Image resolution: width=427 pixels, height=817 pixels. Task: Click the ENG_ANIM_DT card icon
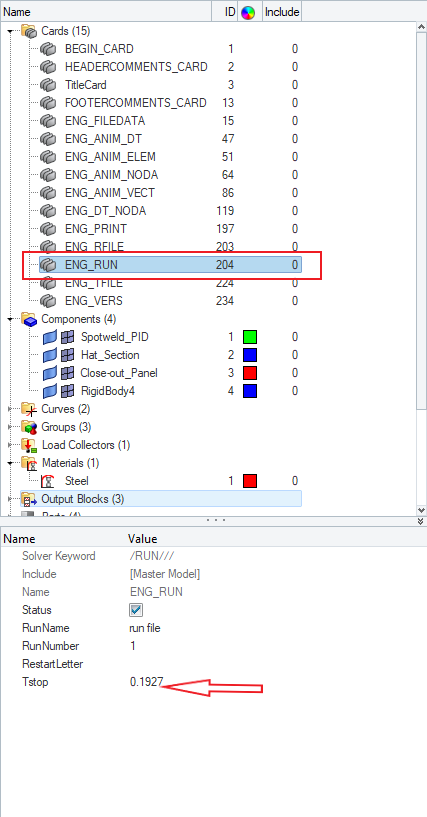click(48, 139)
